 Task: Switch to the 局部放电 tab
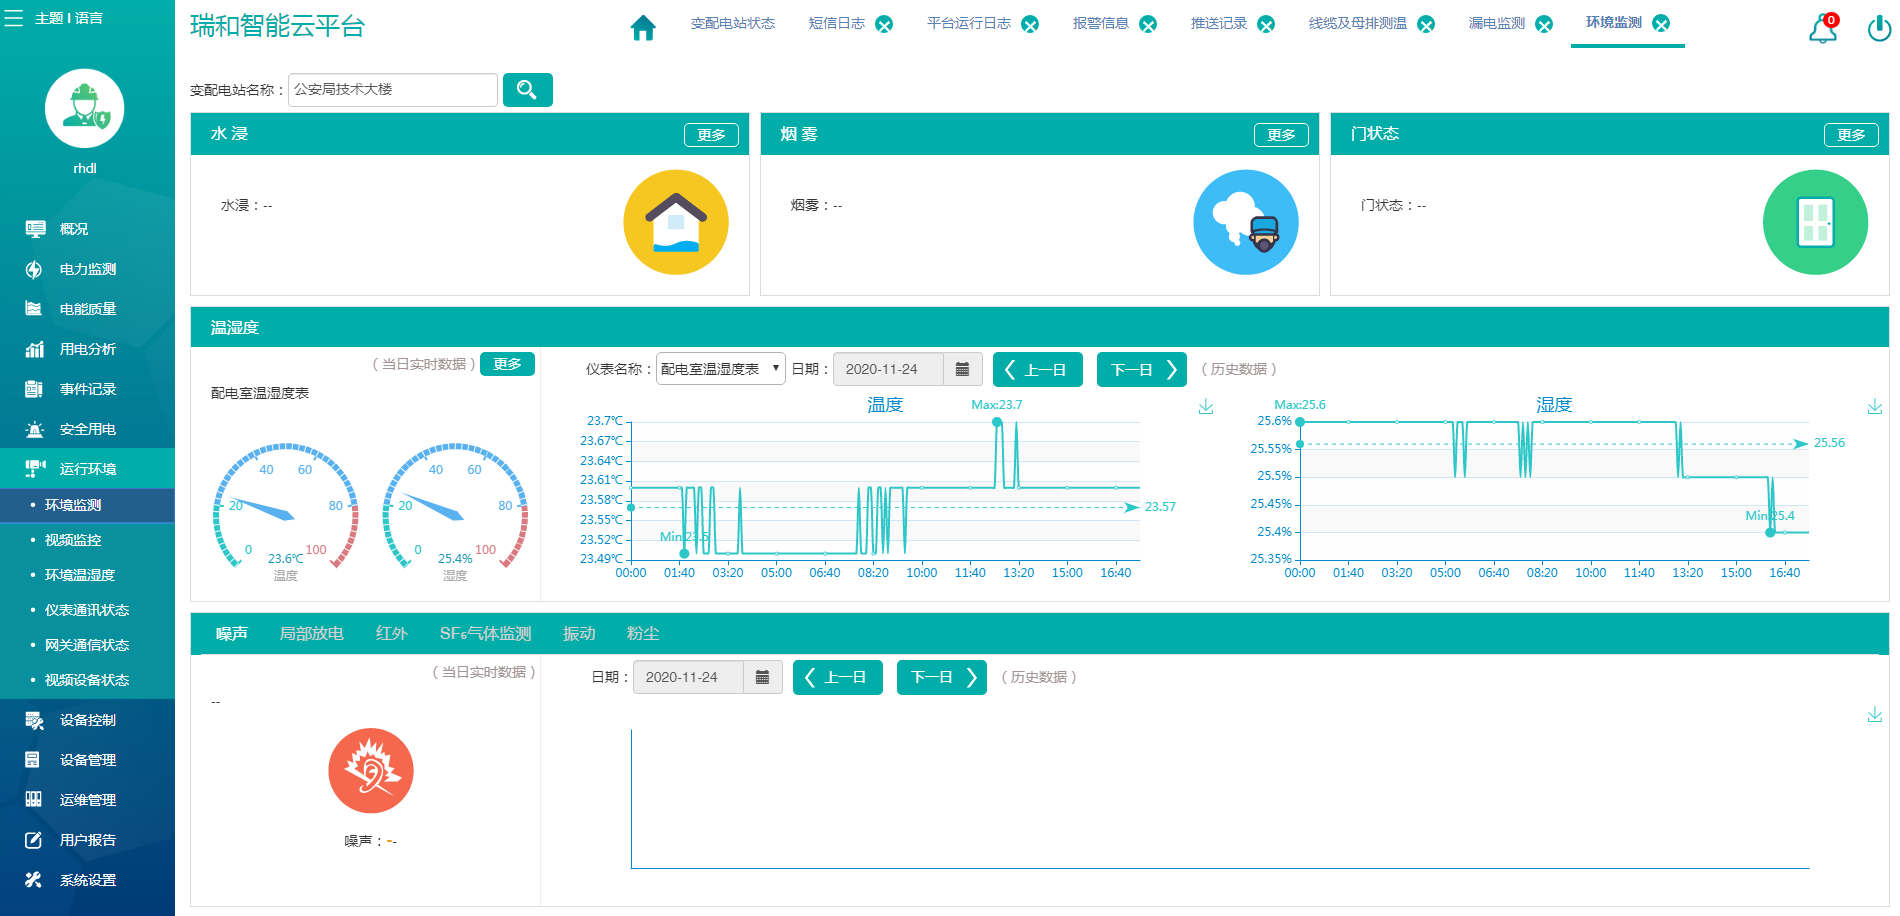coord(311,634)
